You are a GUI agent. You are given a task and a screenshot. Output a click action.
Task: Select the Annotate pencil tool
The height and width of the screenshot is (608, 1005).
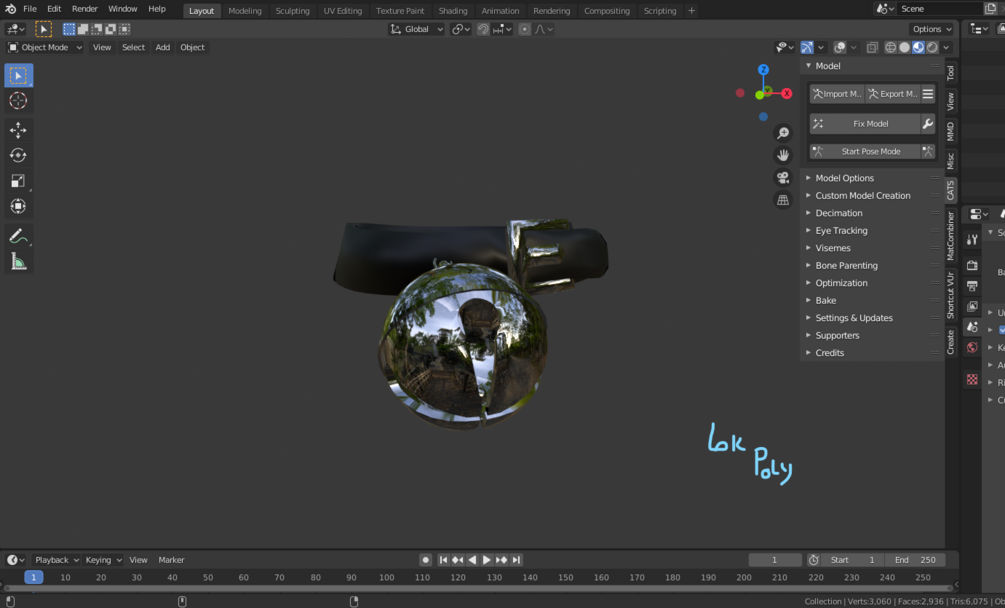click(18, 236)
